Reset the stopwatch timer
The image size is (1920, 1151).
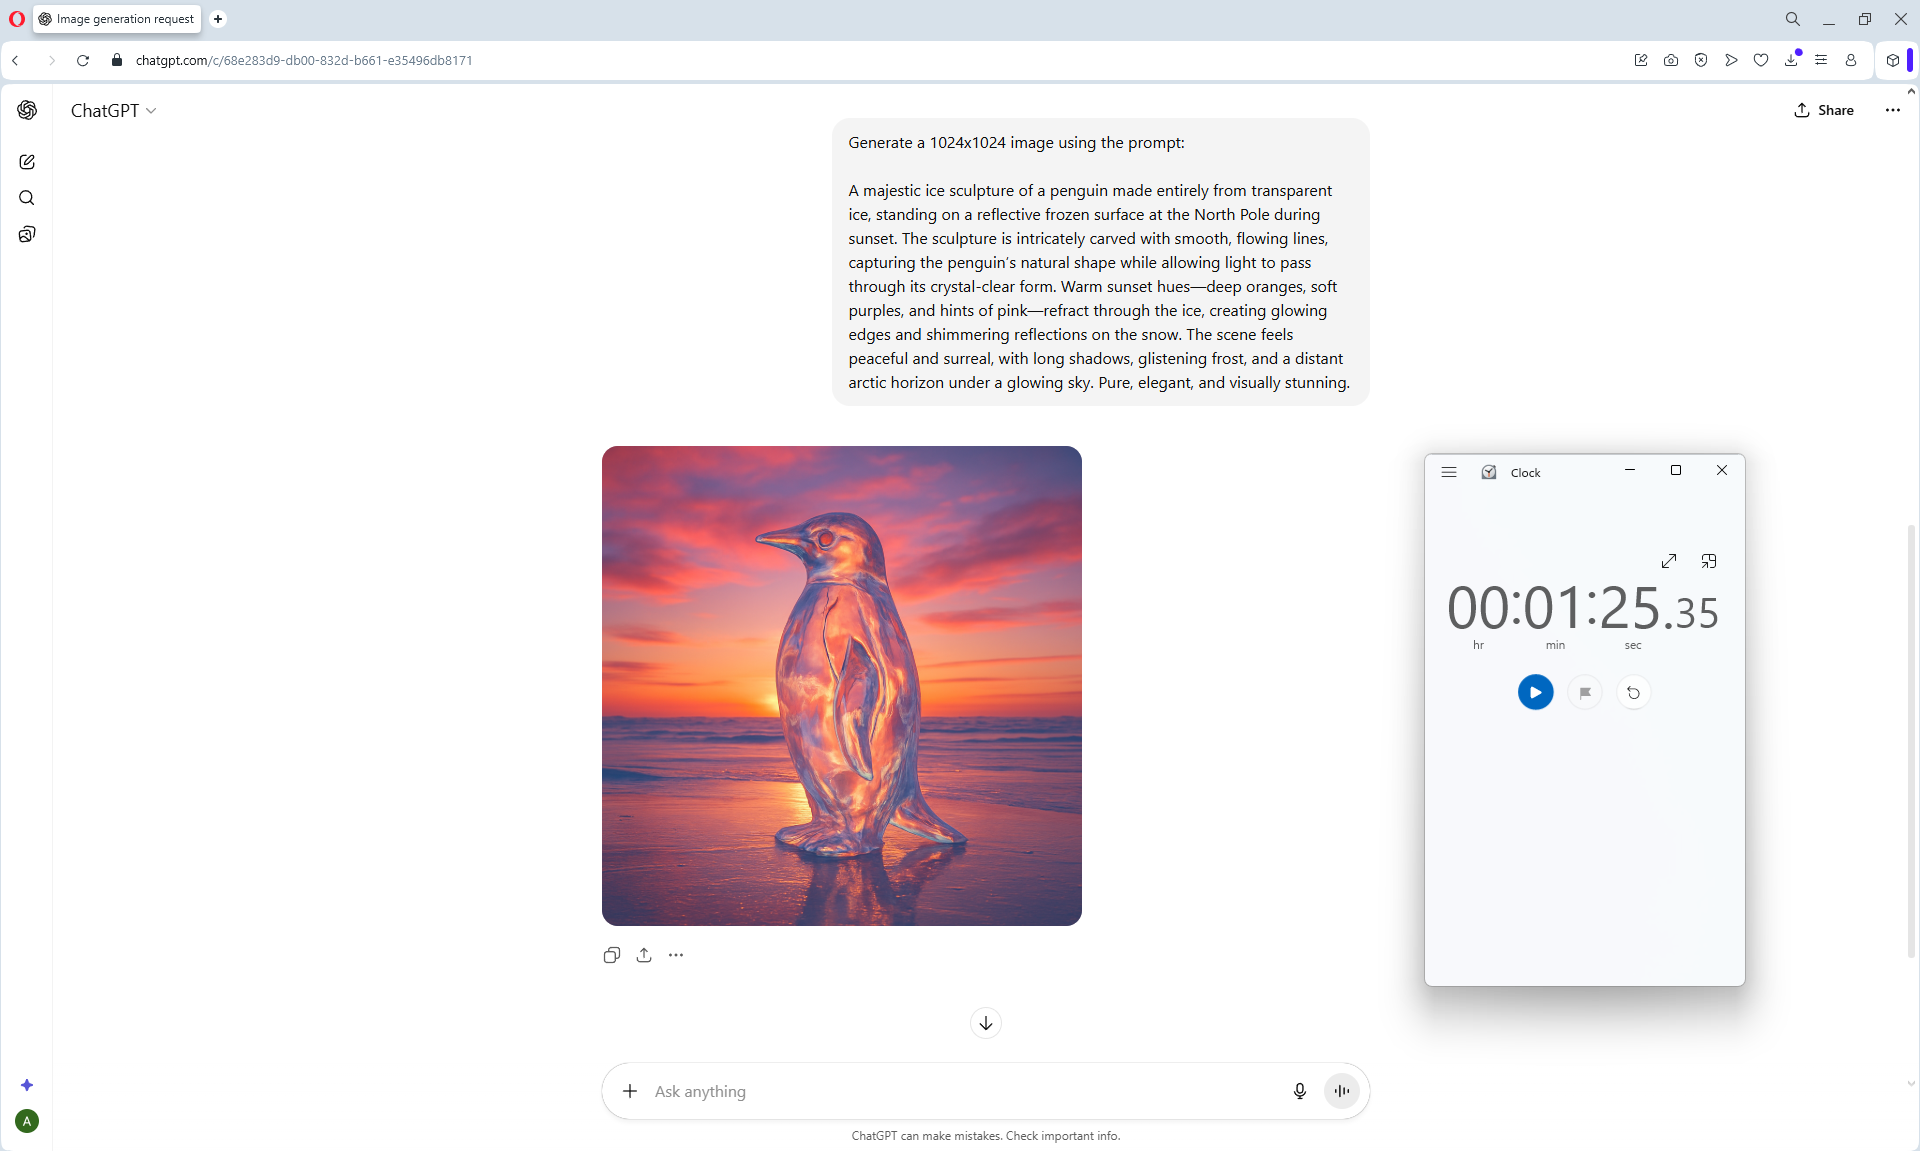[1633, 692]
